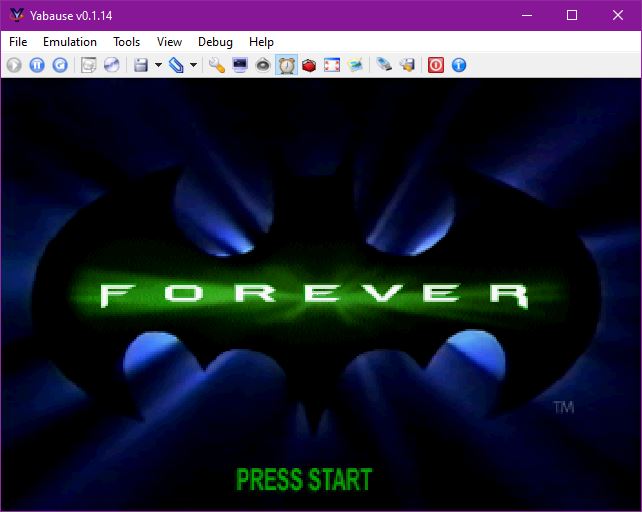The width and height of the screenshot is (642, 512).
Task: Take a screenshot with the picture icon
Action: [355, 65]
